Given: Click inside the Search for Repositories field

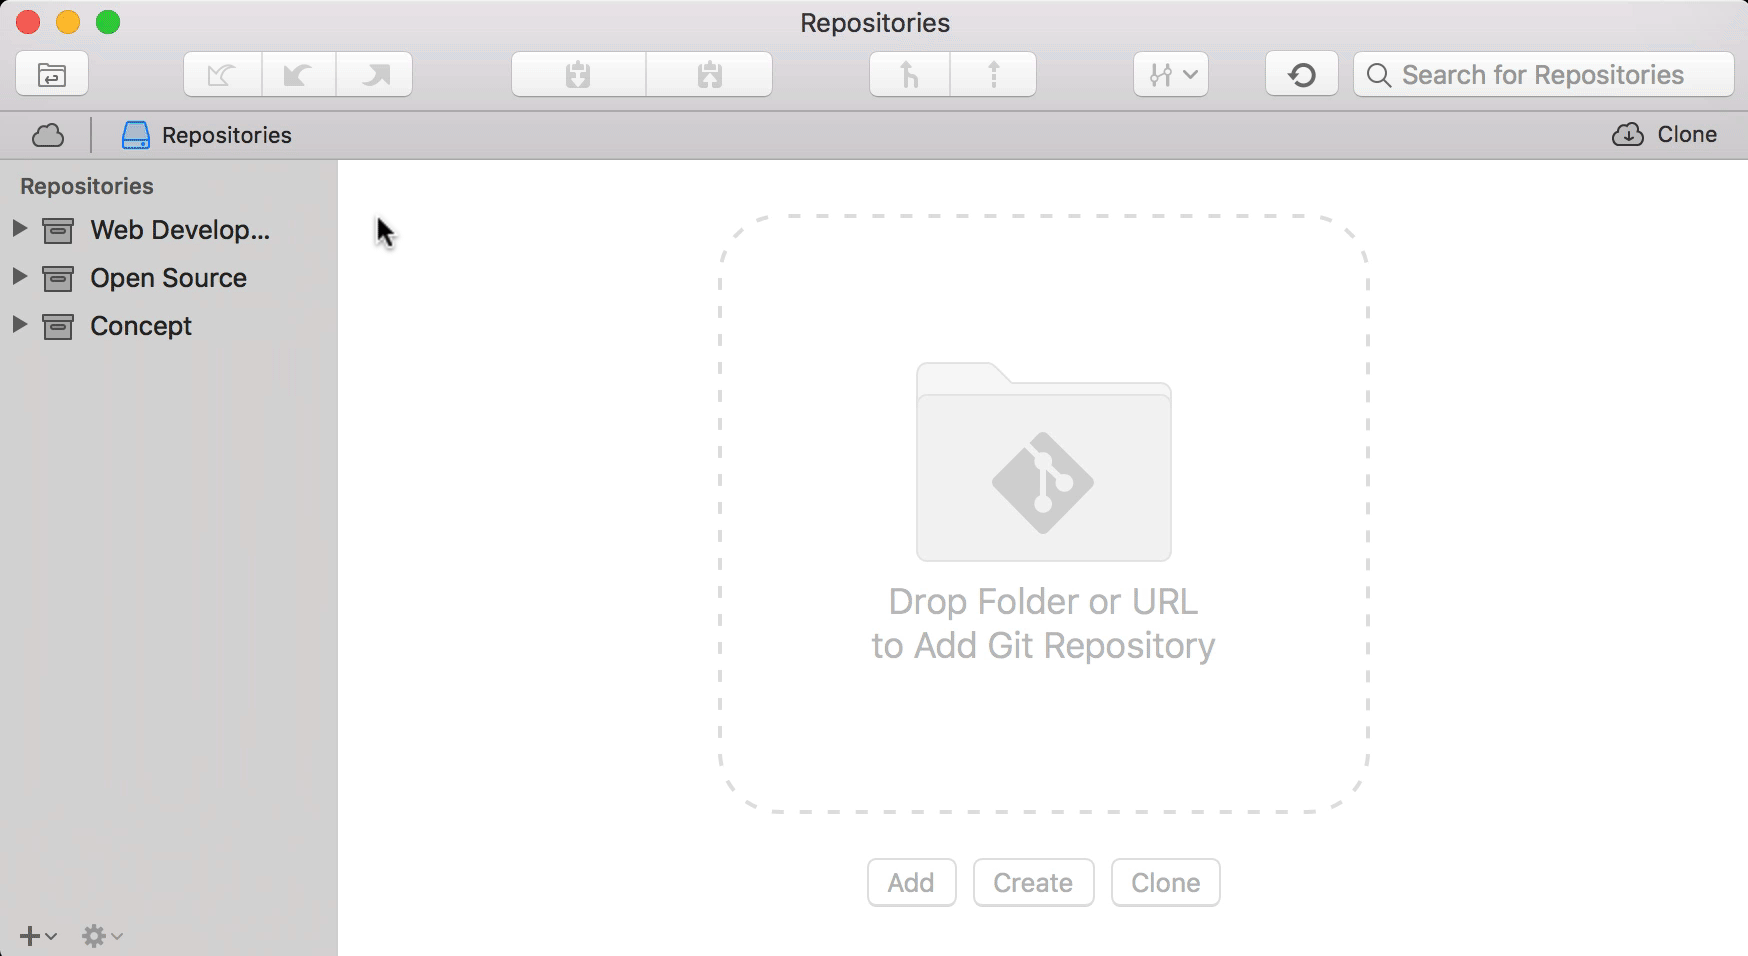Looking at the screenshot, I should pos(1543,74).
